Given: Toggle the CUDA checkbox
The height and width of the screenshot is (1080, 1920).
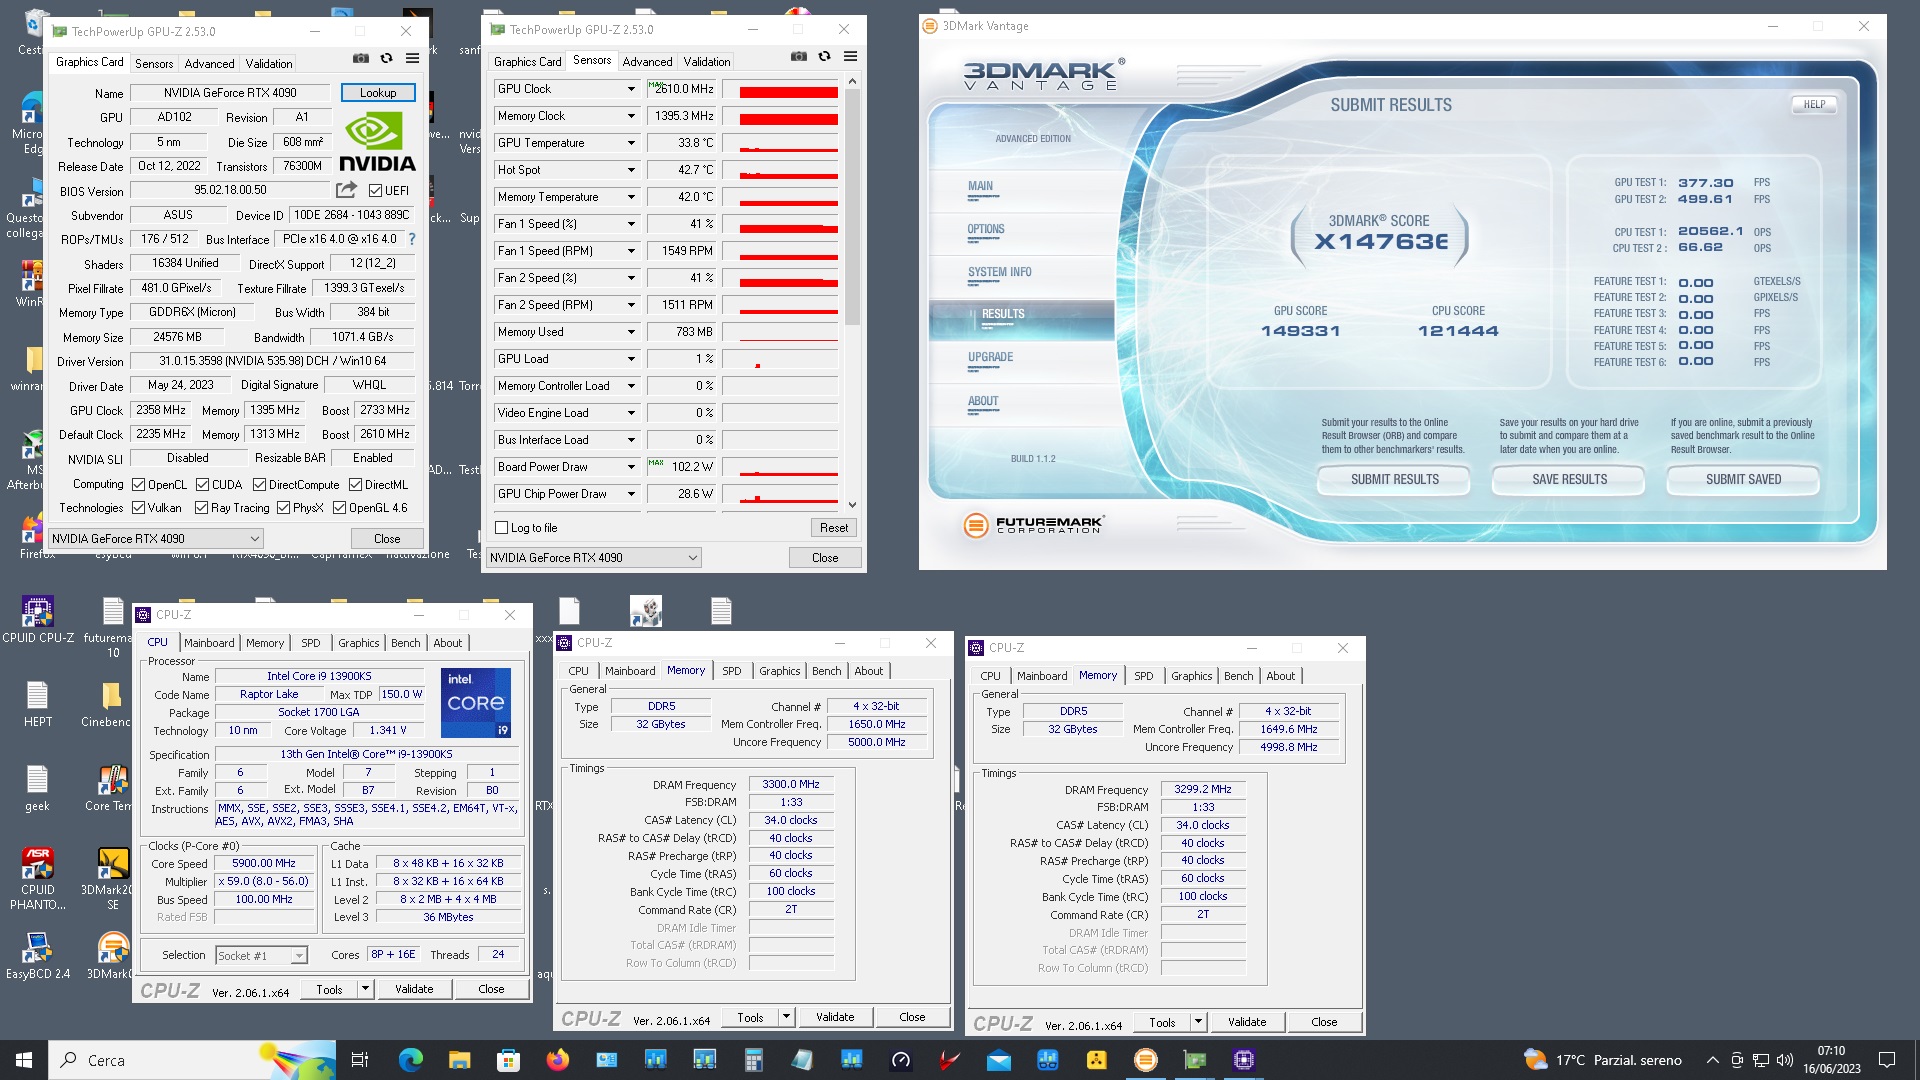Looking at the screenshot, I should (x=202, y=485).
